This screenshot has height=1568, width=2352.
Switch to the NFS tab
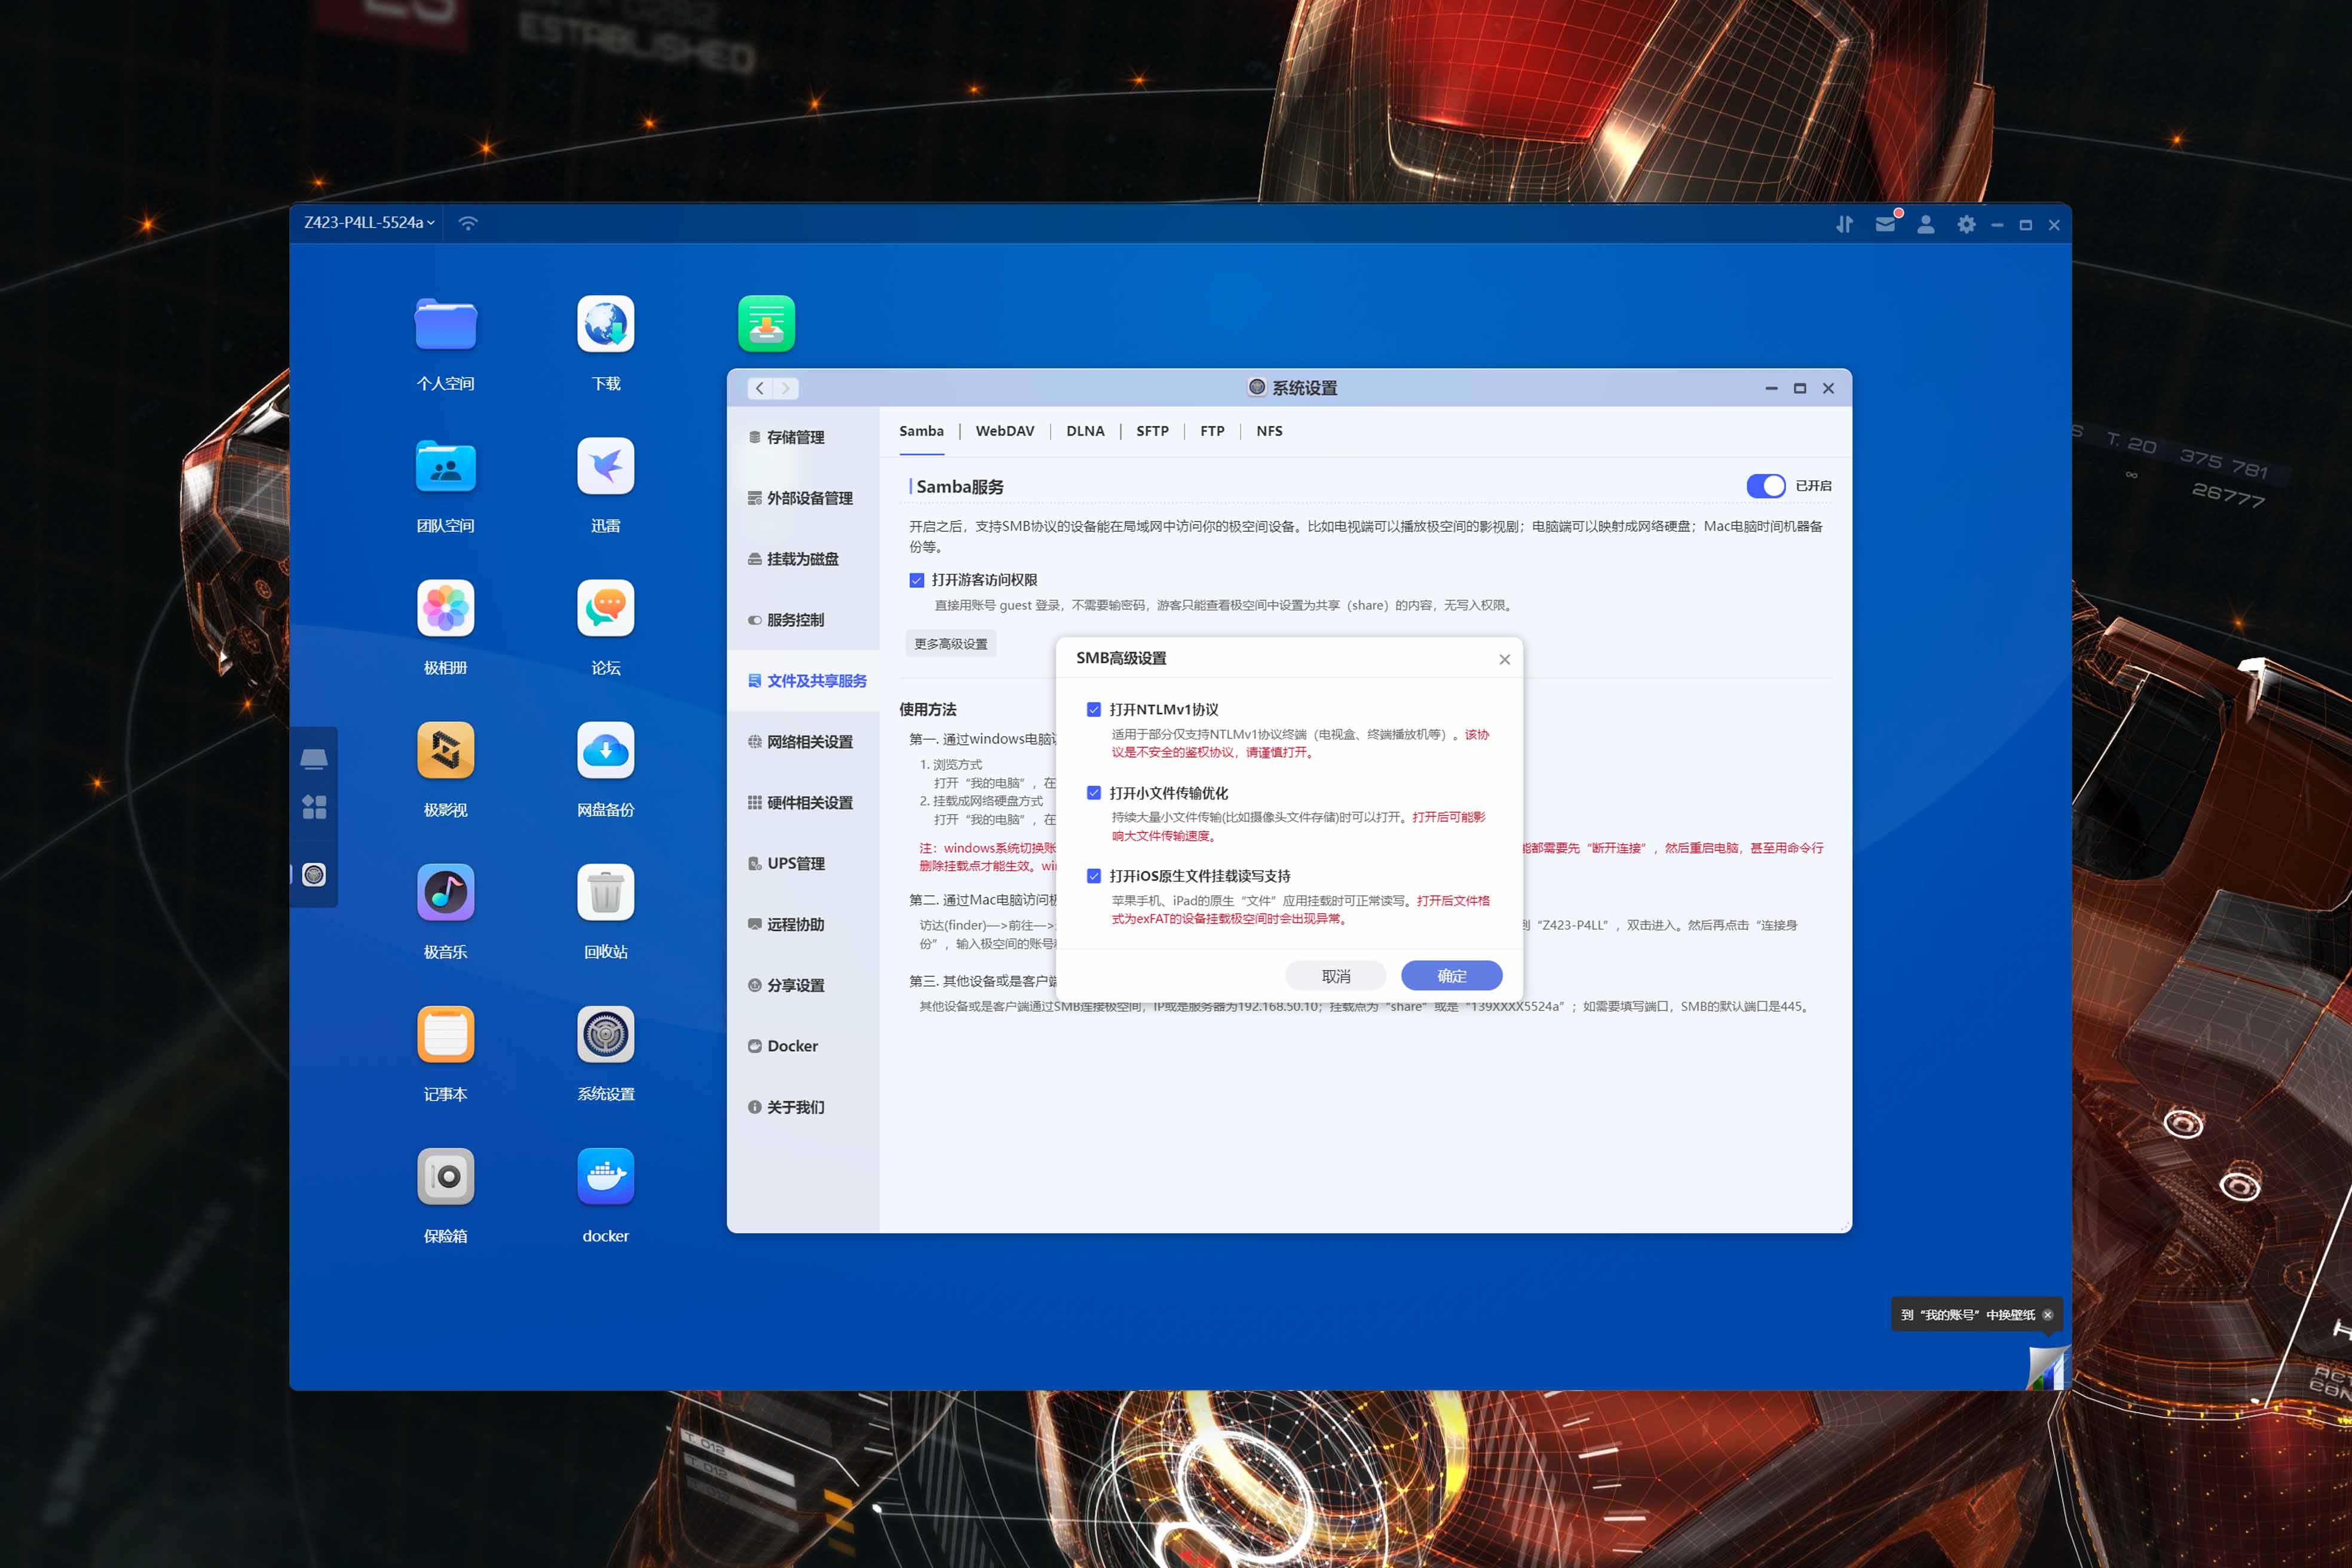(1269, 431)
